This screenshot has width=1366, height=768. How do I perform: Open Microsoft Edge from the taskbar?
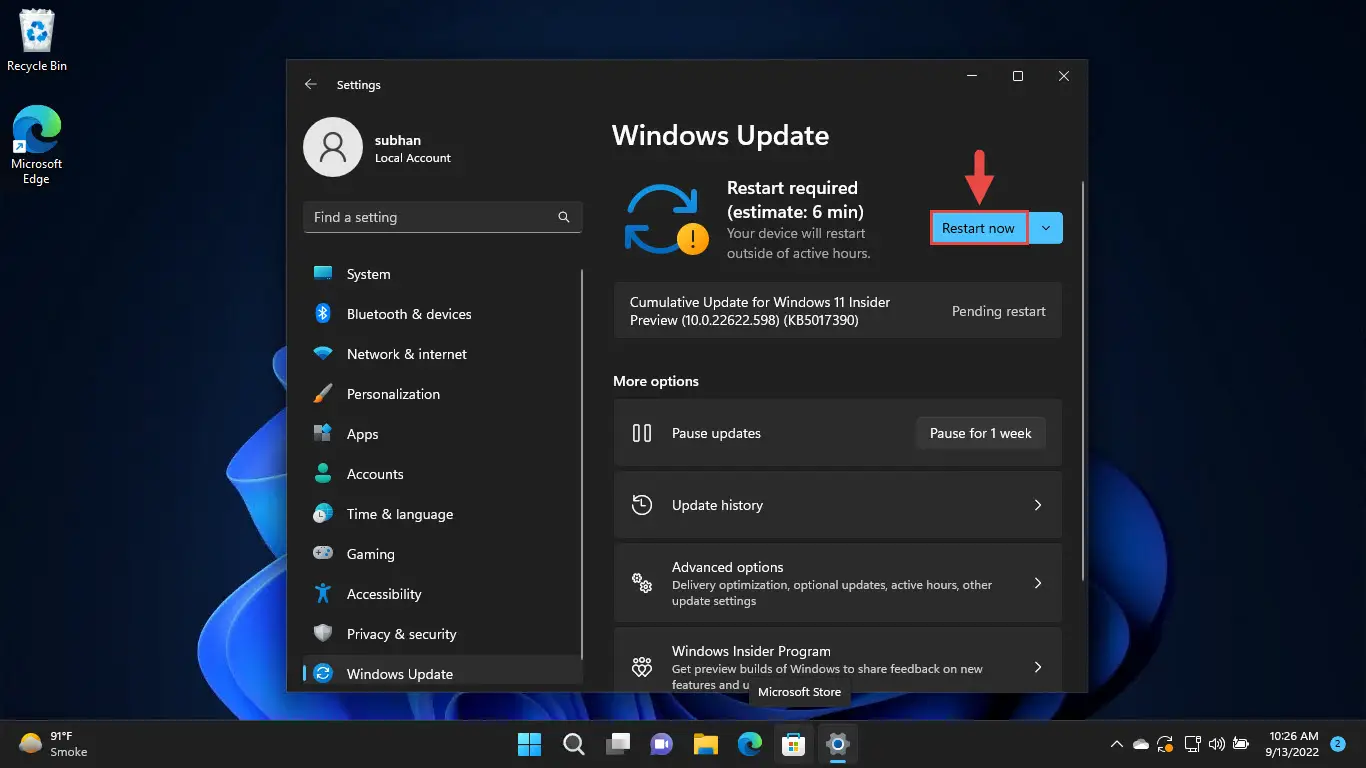pyautogui.click(x=750, y=744)
